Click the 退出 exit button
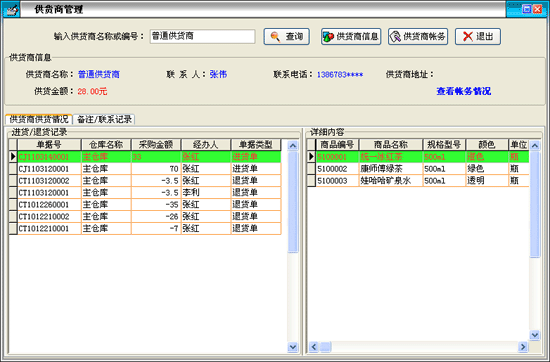 click(x=478, y=36)
